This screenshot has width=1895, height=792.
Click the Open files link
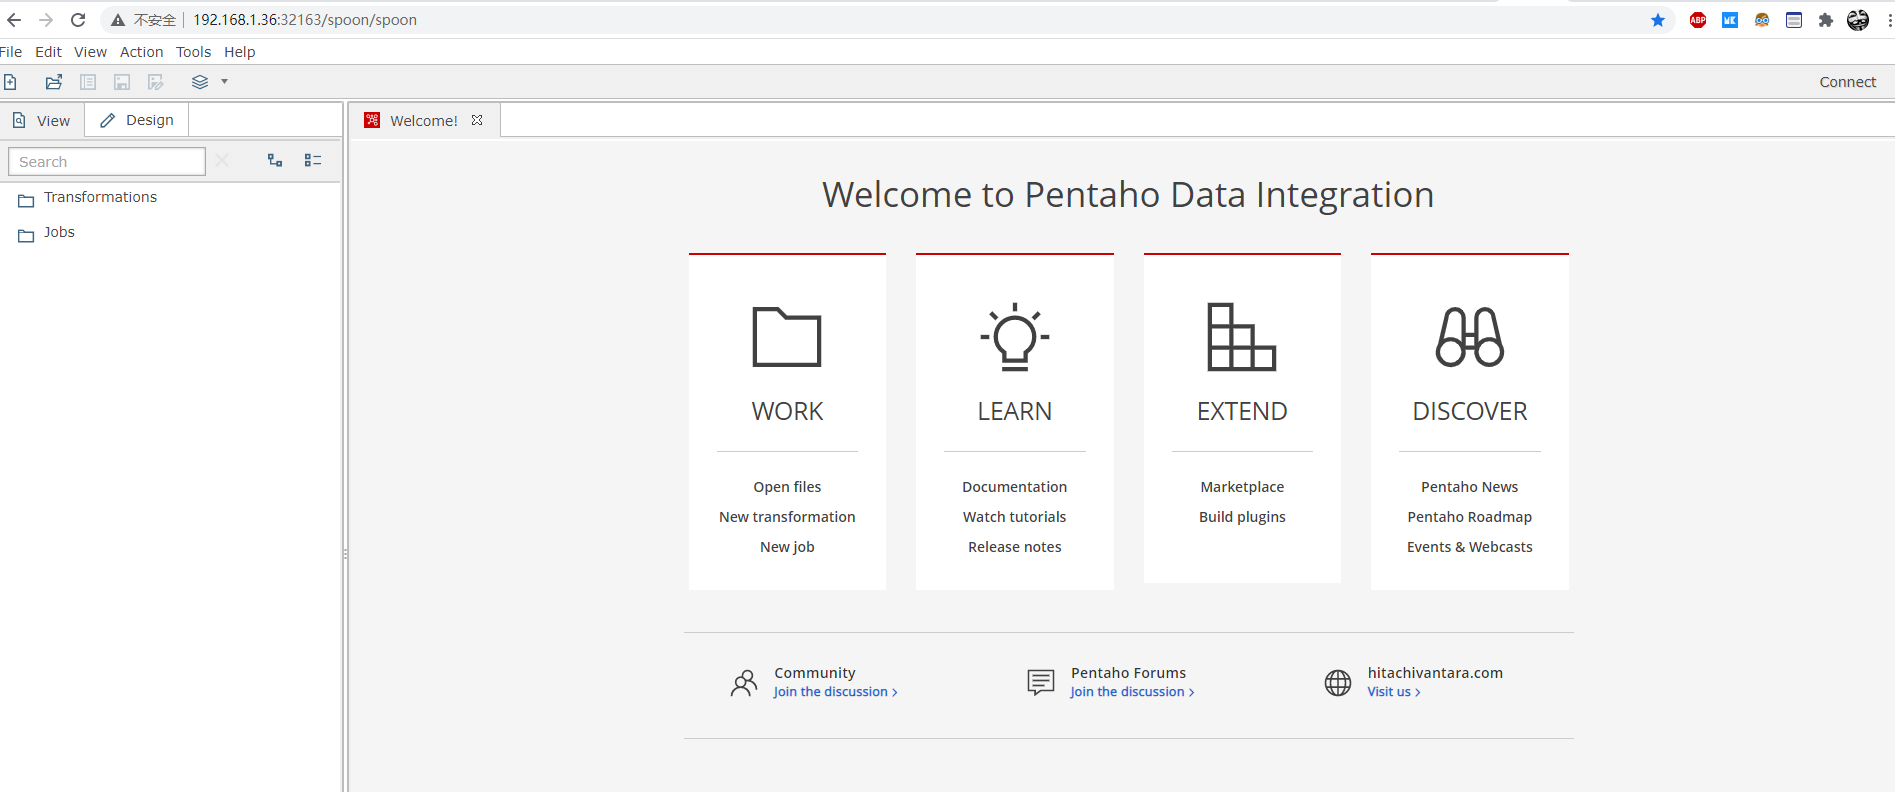click(787, 487)
